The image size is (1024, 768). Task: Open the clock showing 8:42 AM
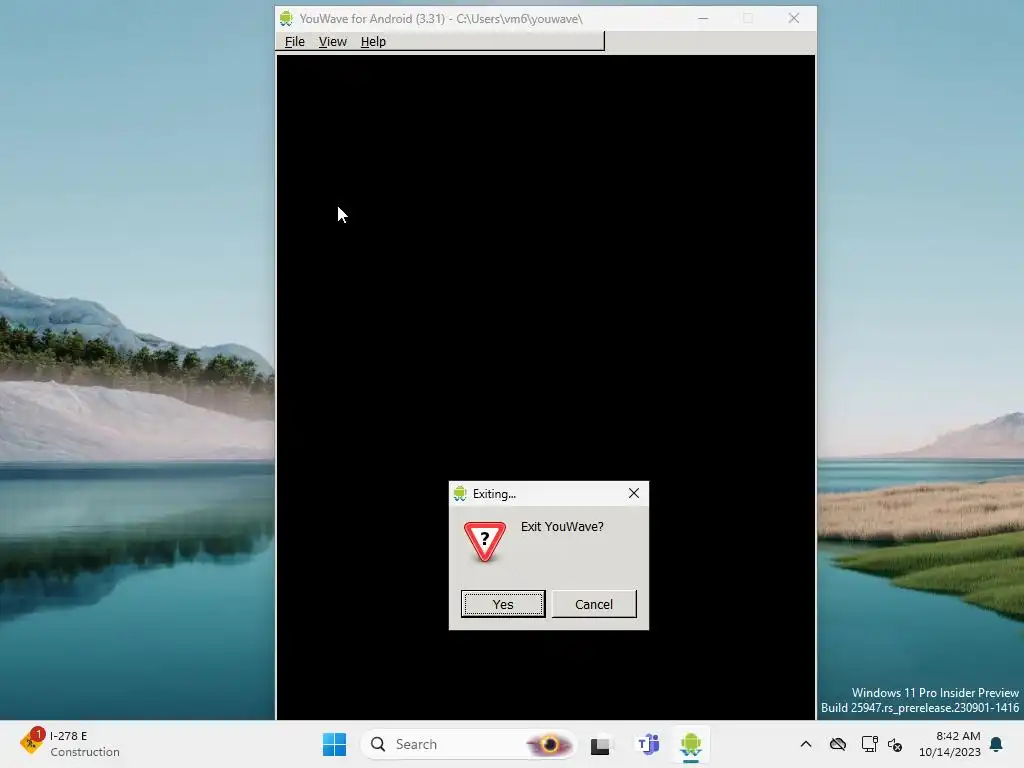950,744
